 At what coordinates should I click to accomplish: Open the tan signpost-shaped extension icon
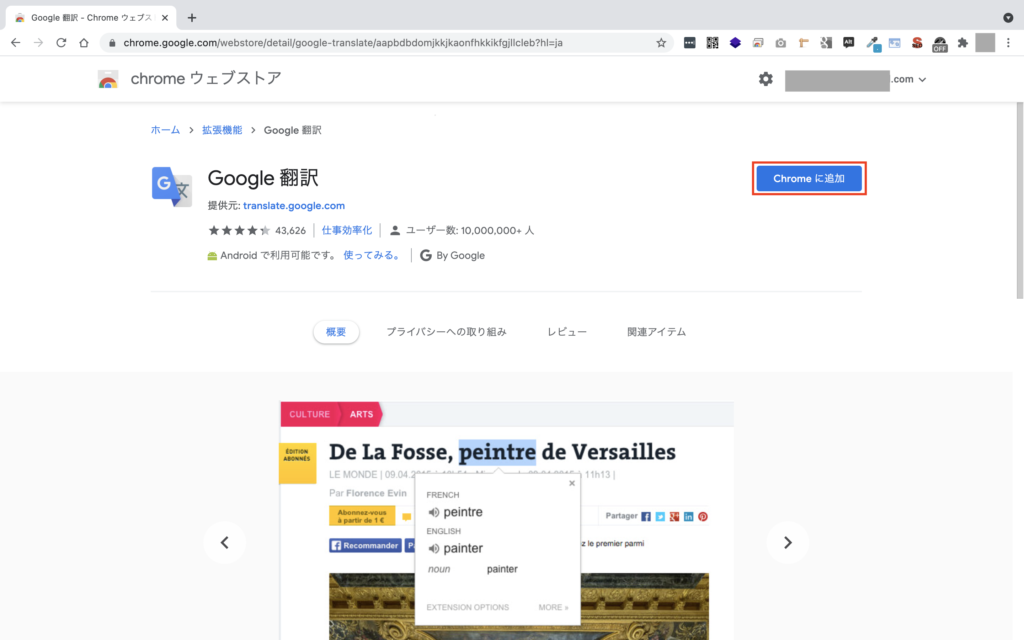(803, 42)
